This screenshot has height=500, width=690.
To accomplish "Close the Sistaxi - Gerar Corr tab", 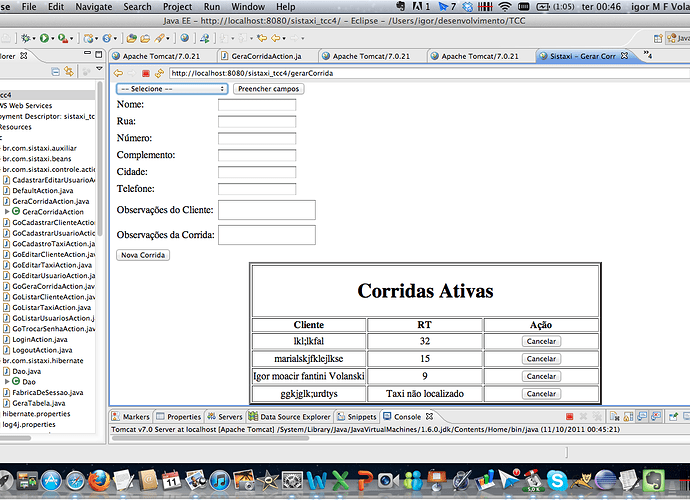I will point(624,56).
